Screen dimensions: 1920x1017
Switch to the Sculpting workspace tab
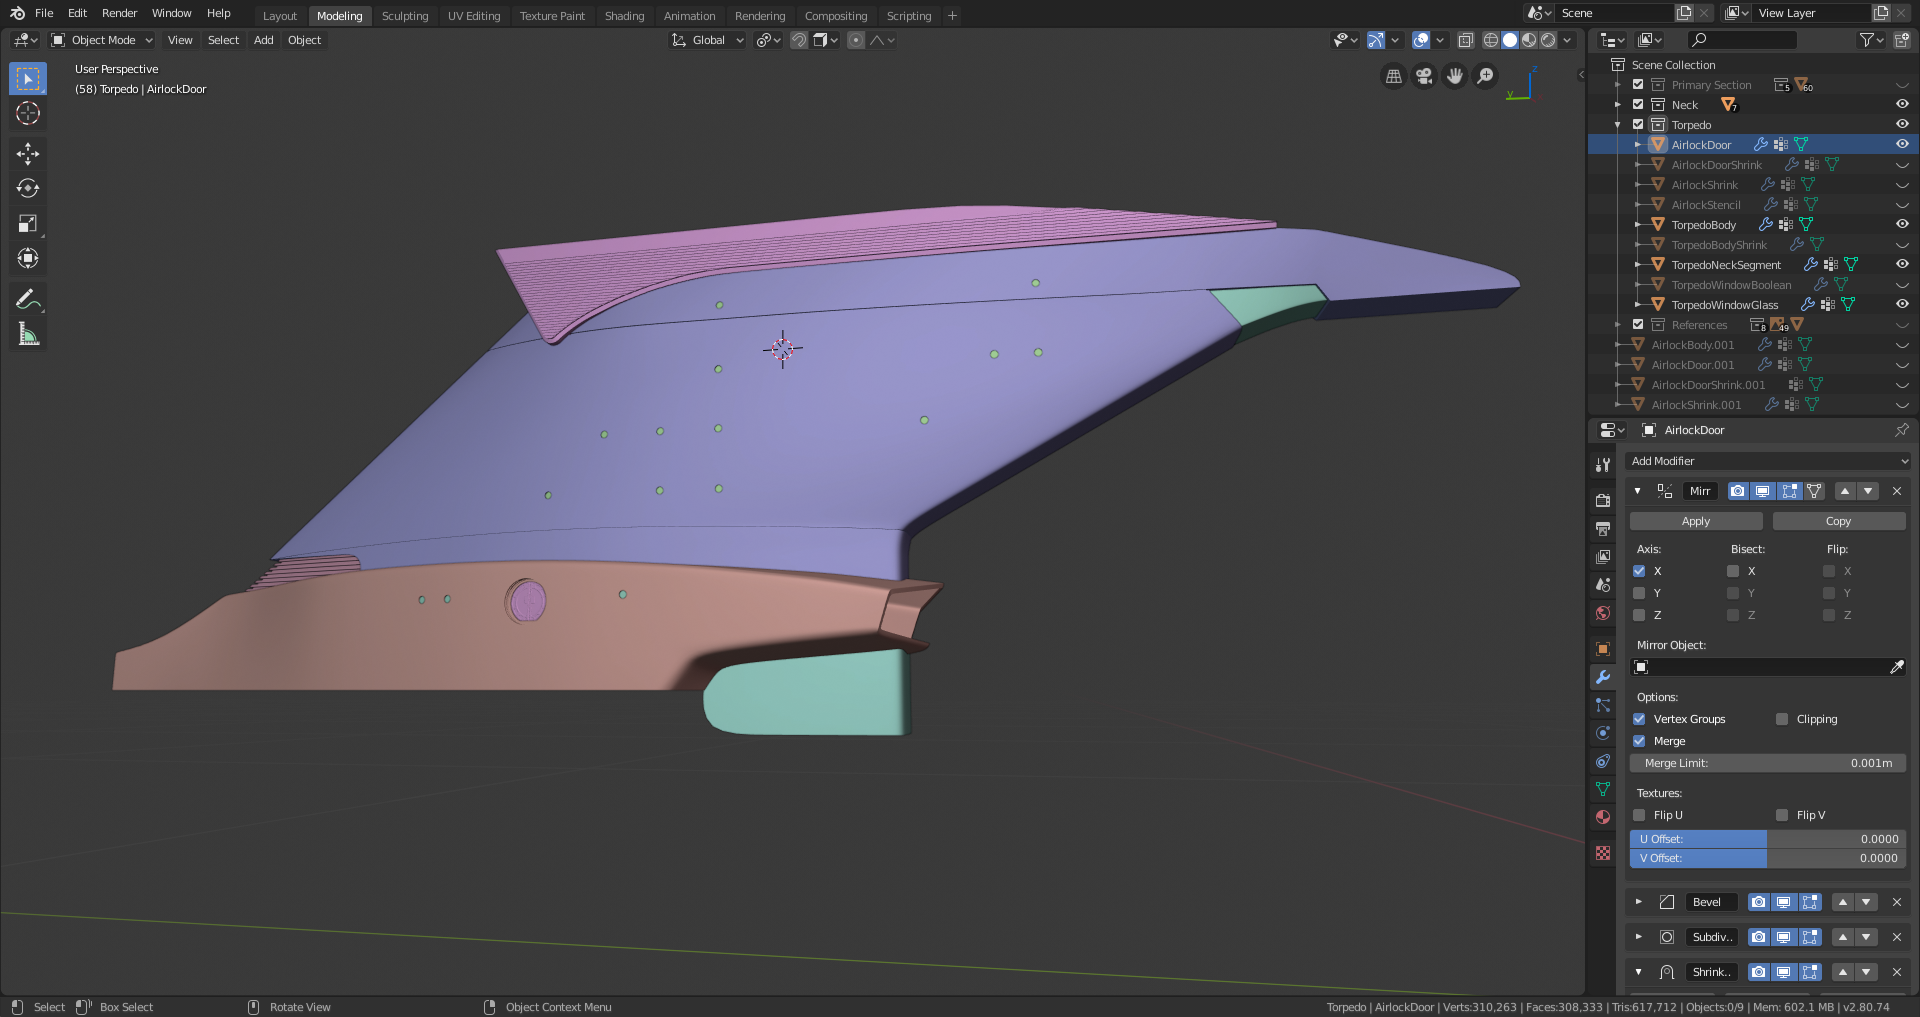[404, 16]
